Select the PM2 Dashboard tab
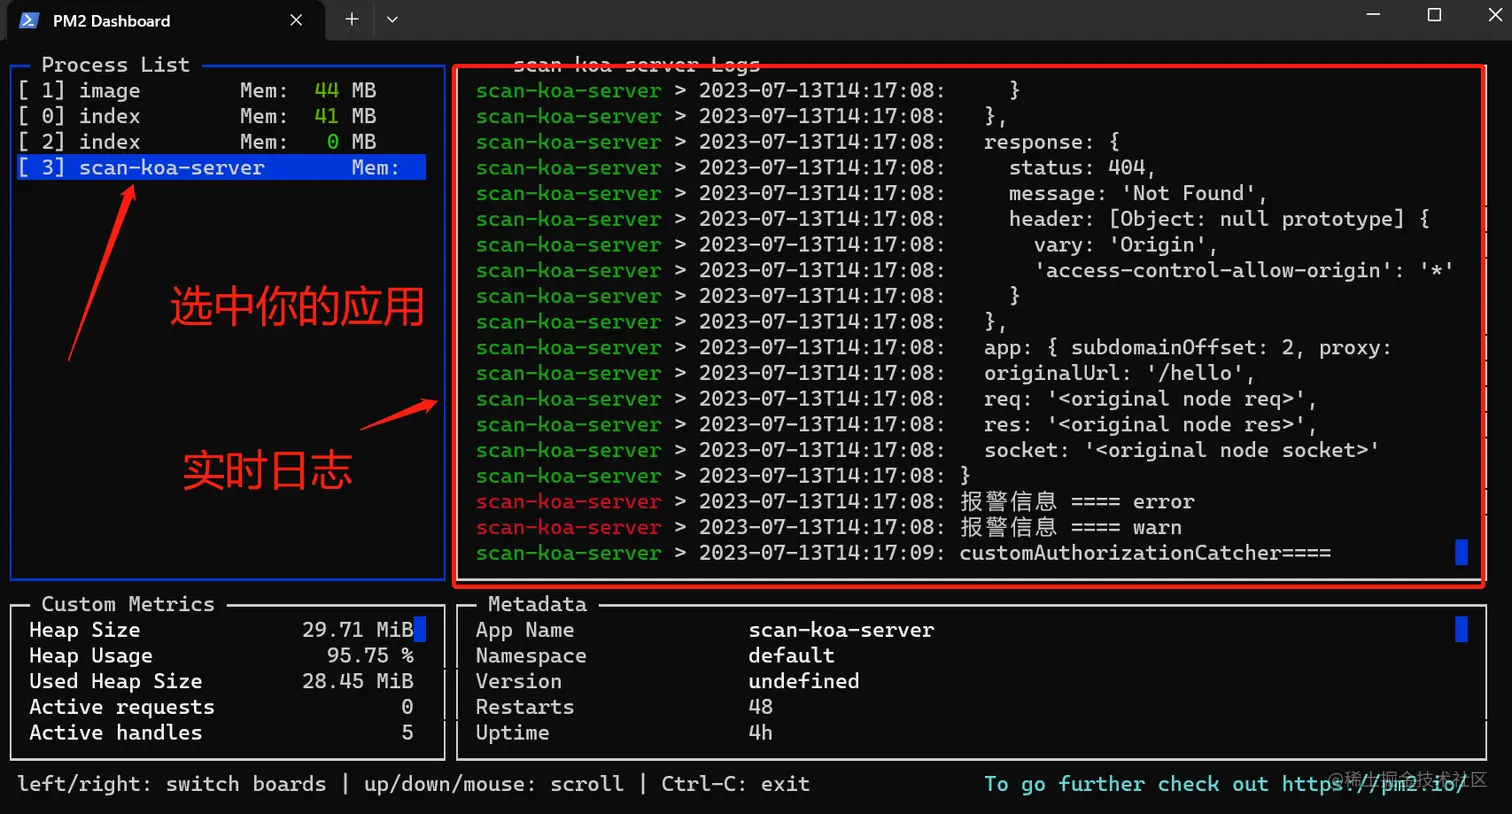 point(164,20)
